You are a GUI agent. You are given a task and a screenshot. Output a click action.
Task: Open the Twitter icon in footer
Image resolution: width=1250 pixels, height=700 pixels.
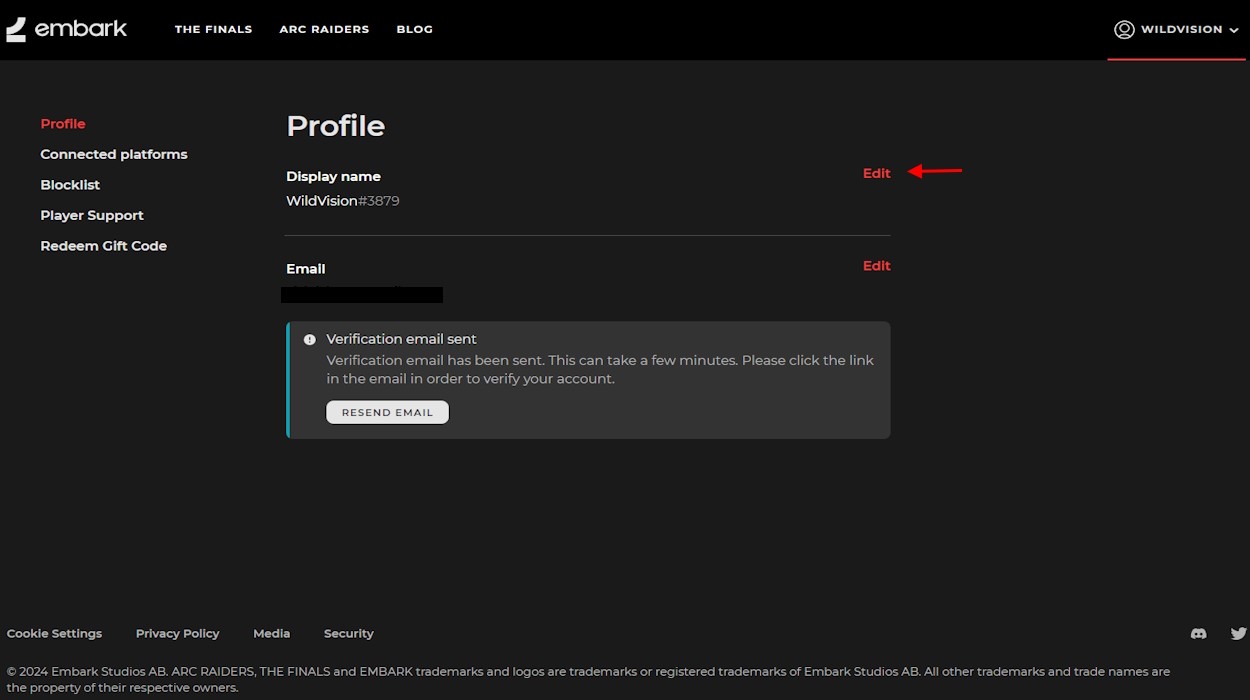tap(1238, 633)
